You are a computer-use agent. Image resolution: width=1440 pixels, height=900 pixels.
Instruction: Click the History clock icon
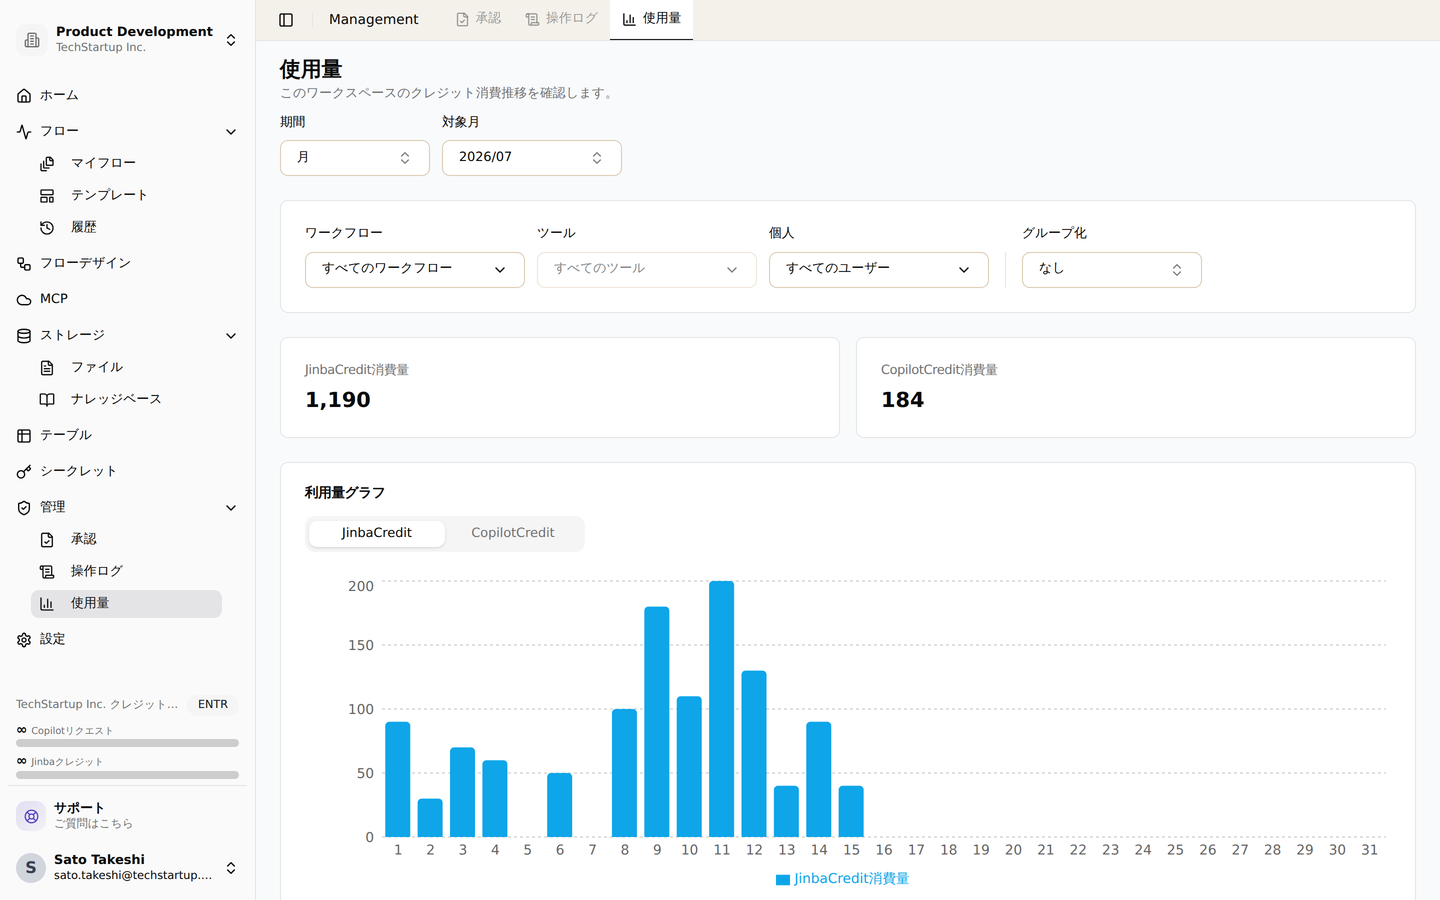pos(47,228)
